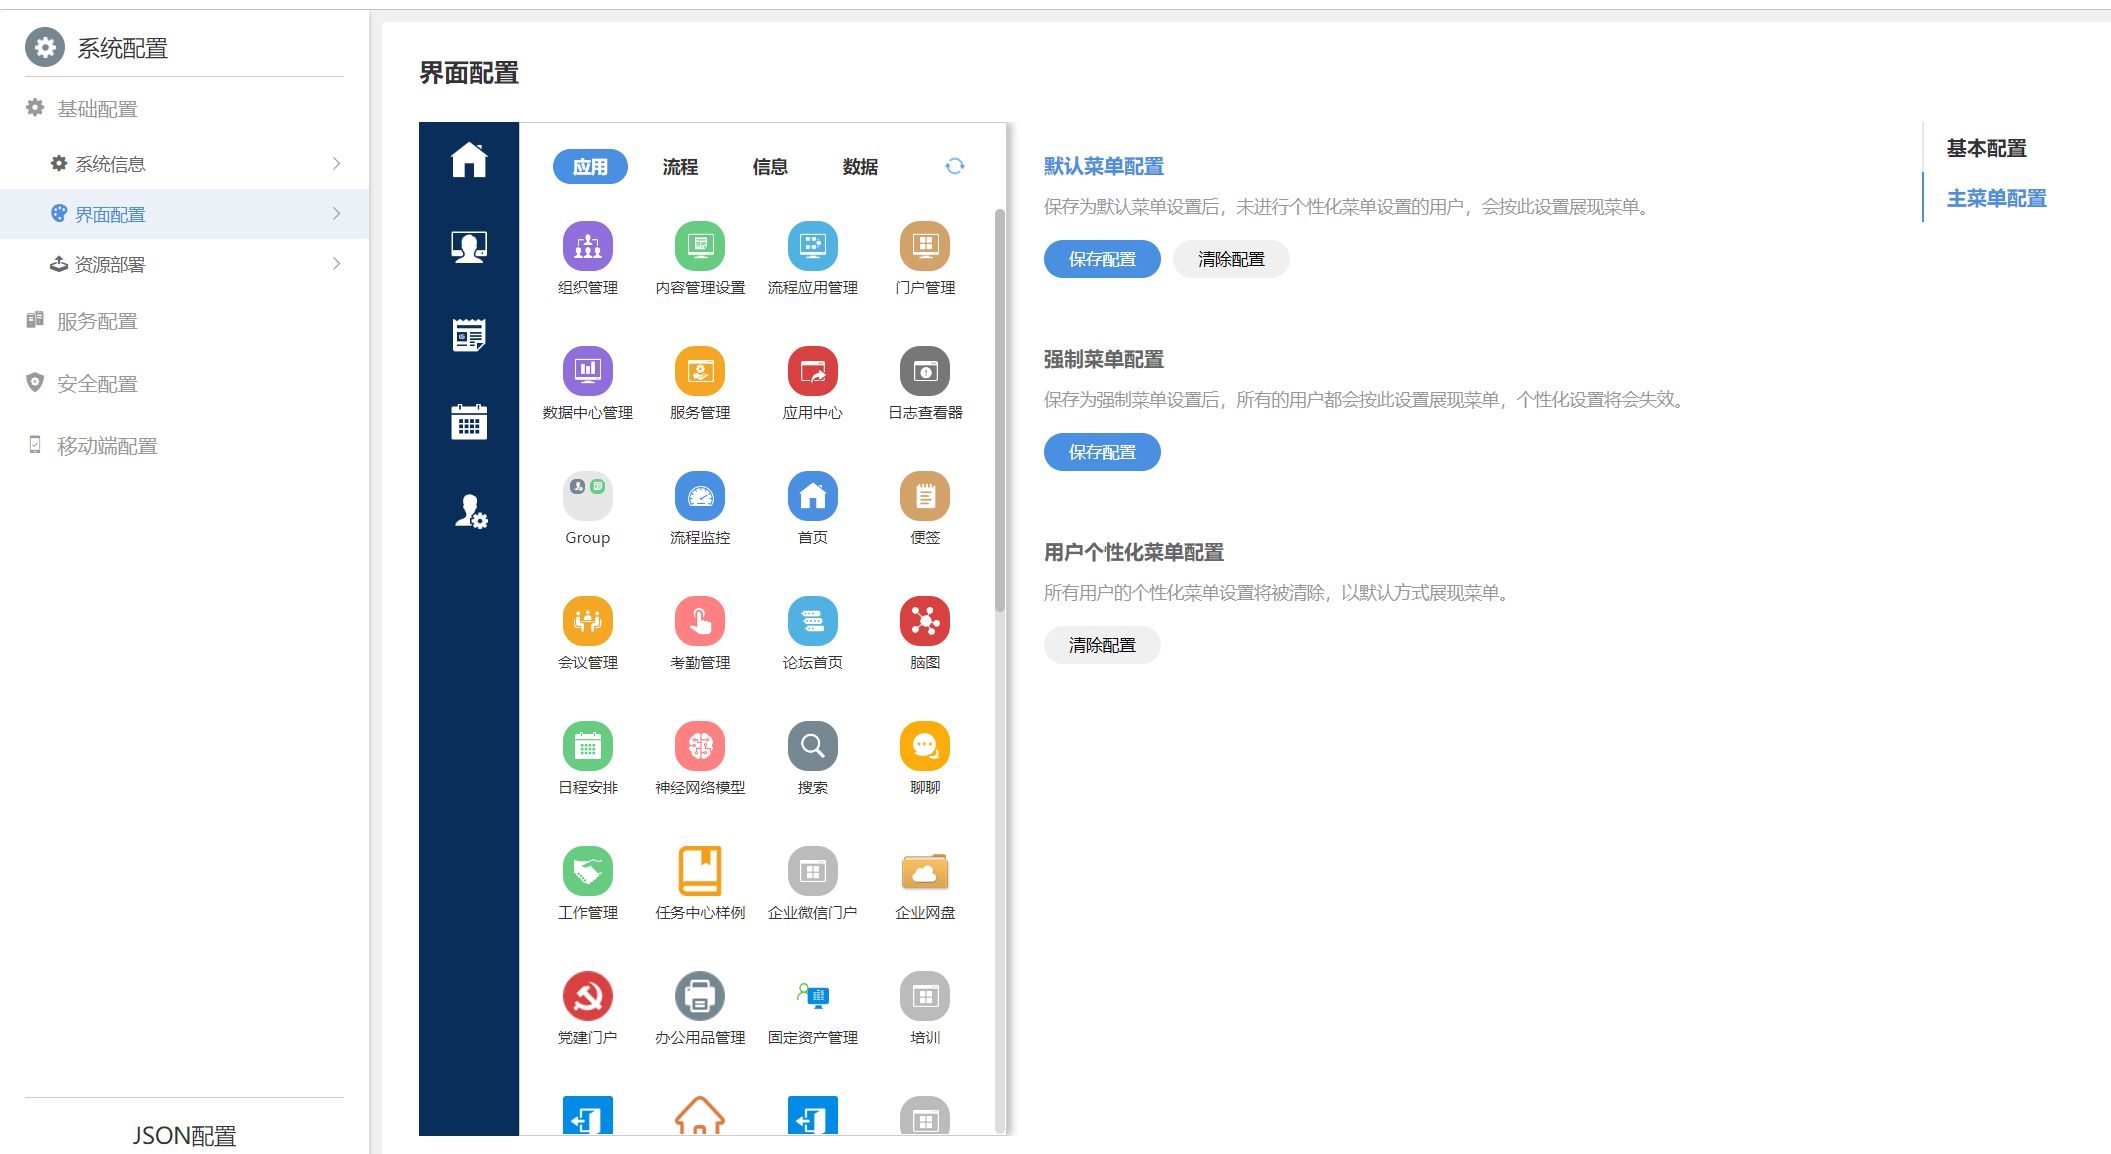Open the 组织管理 app icon
Viewport: 2111px width, 1154px height.
pos(587,247)
